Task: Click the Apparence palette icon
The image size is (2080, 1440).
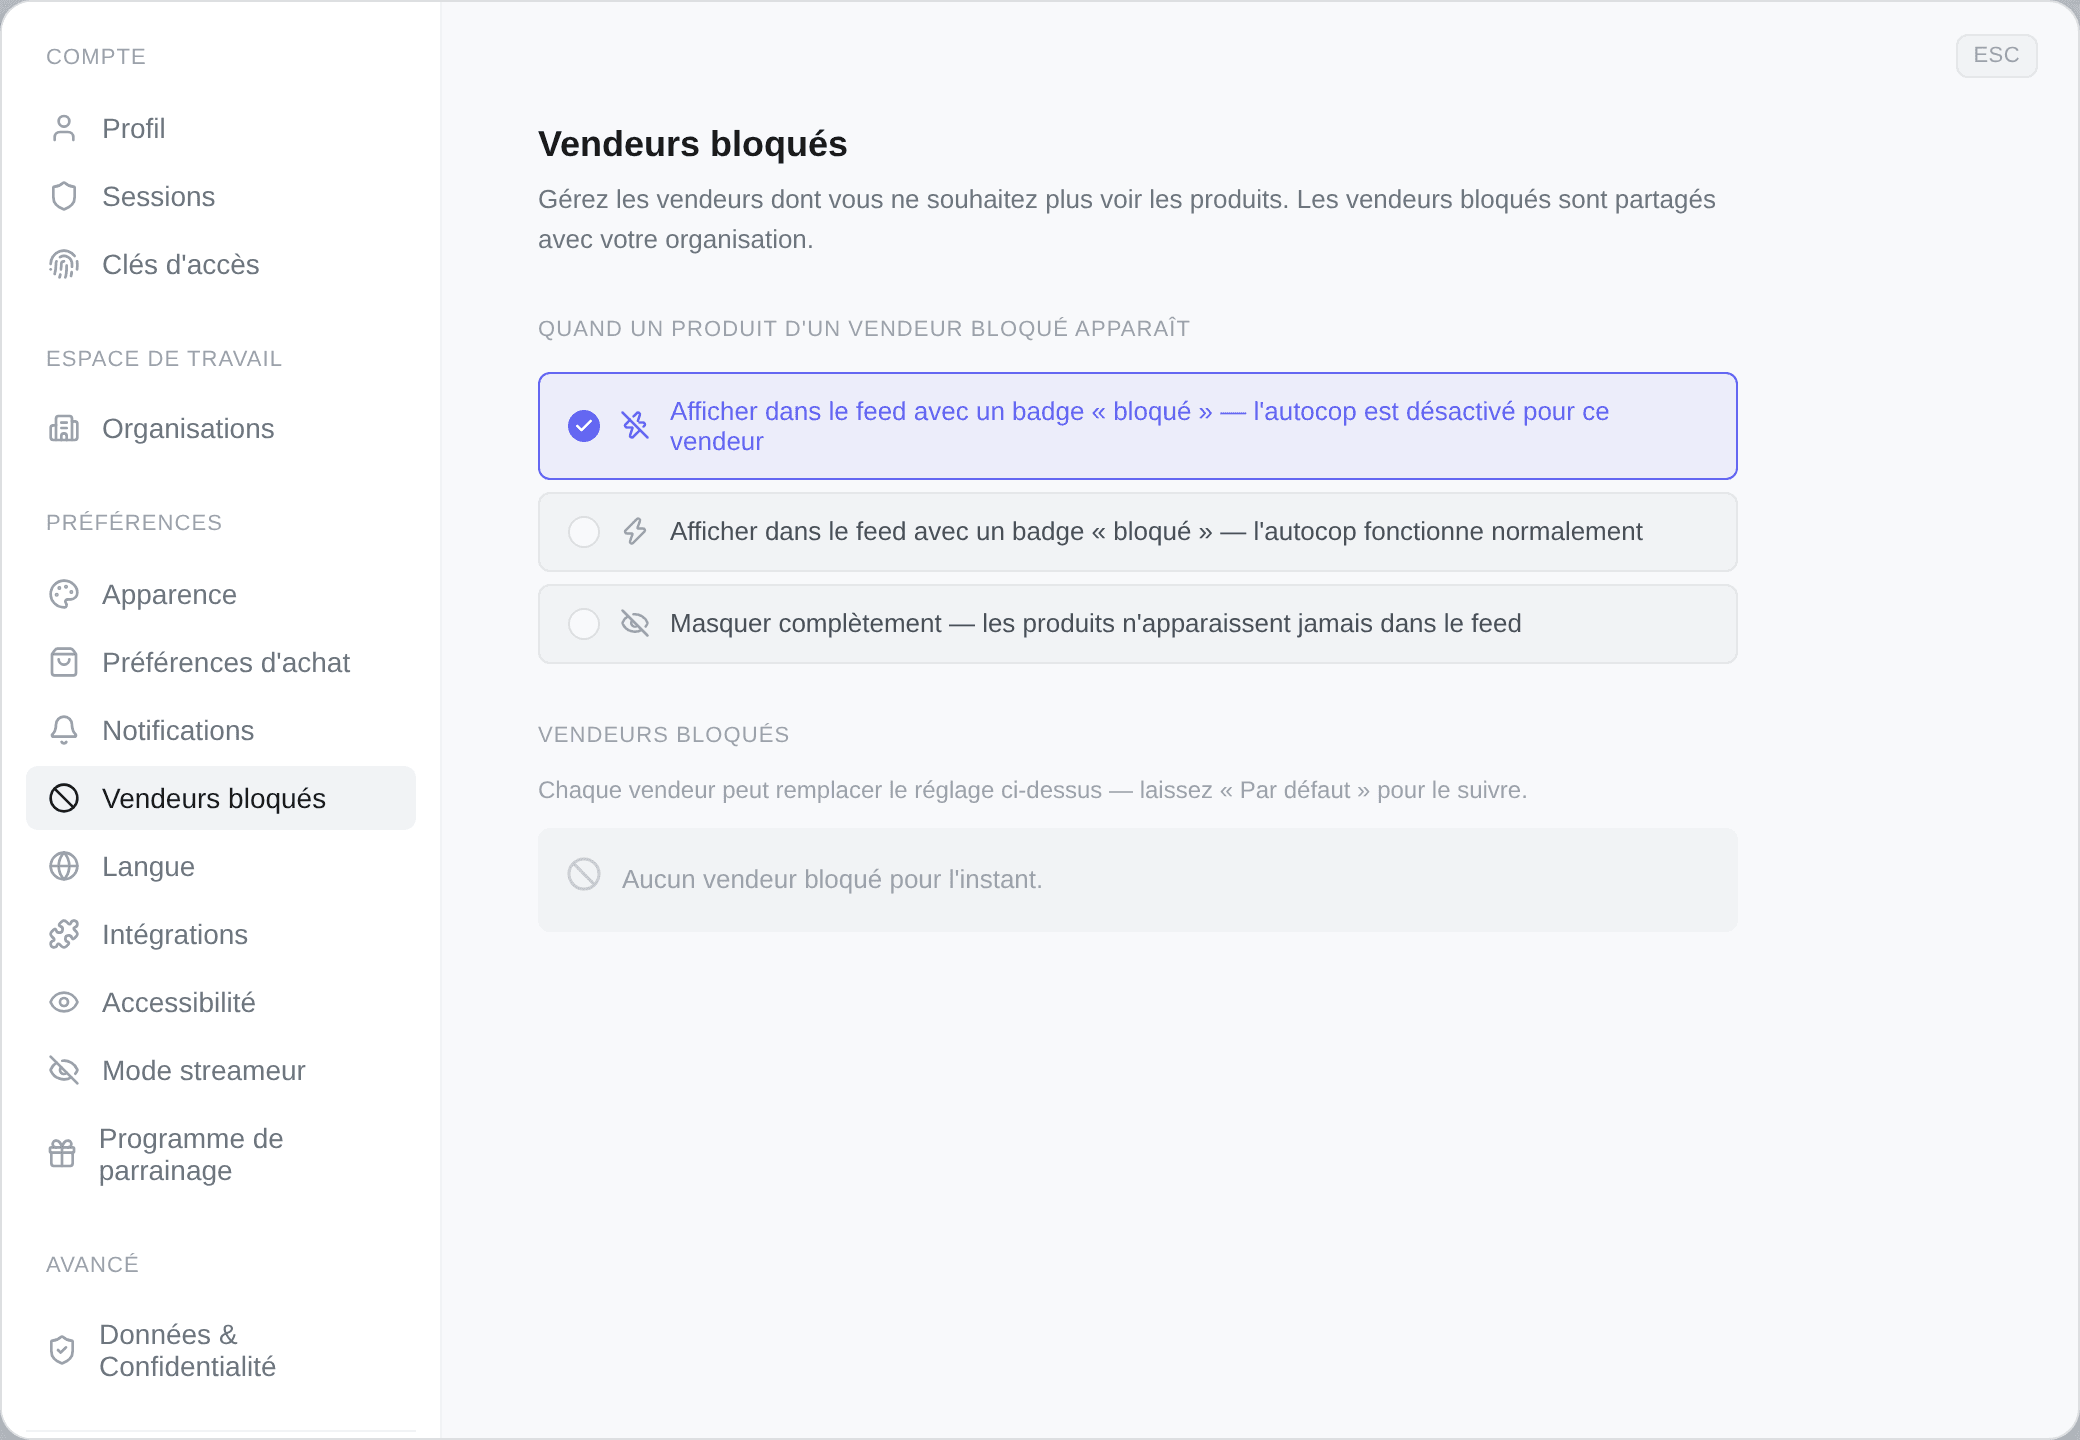Action: tap(64, 594)
